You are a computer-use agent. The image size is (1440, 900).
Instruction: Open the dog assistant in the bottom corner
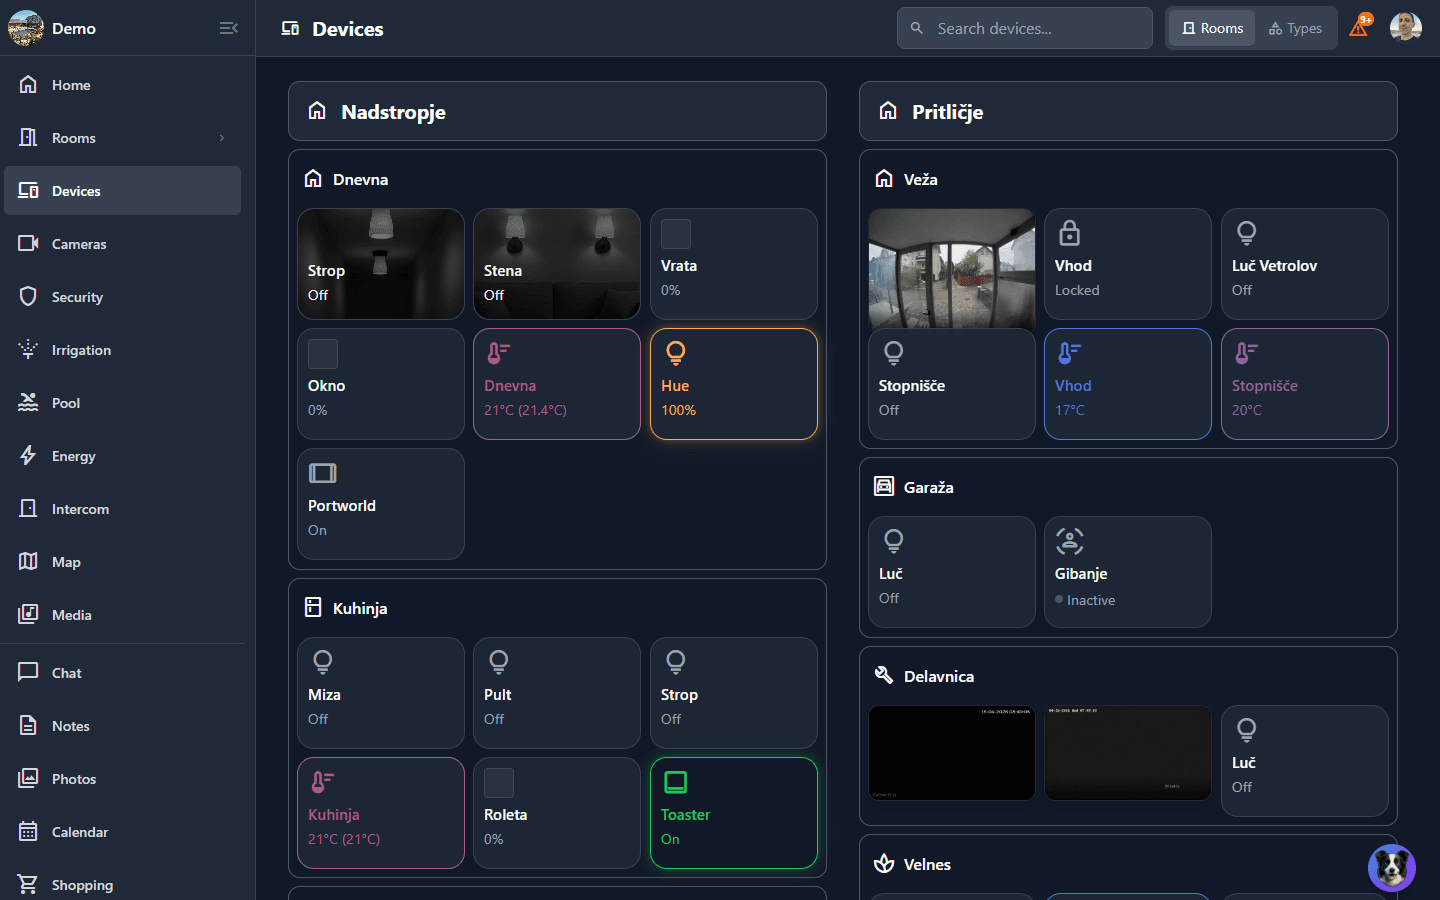(1391, 867)
